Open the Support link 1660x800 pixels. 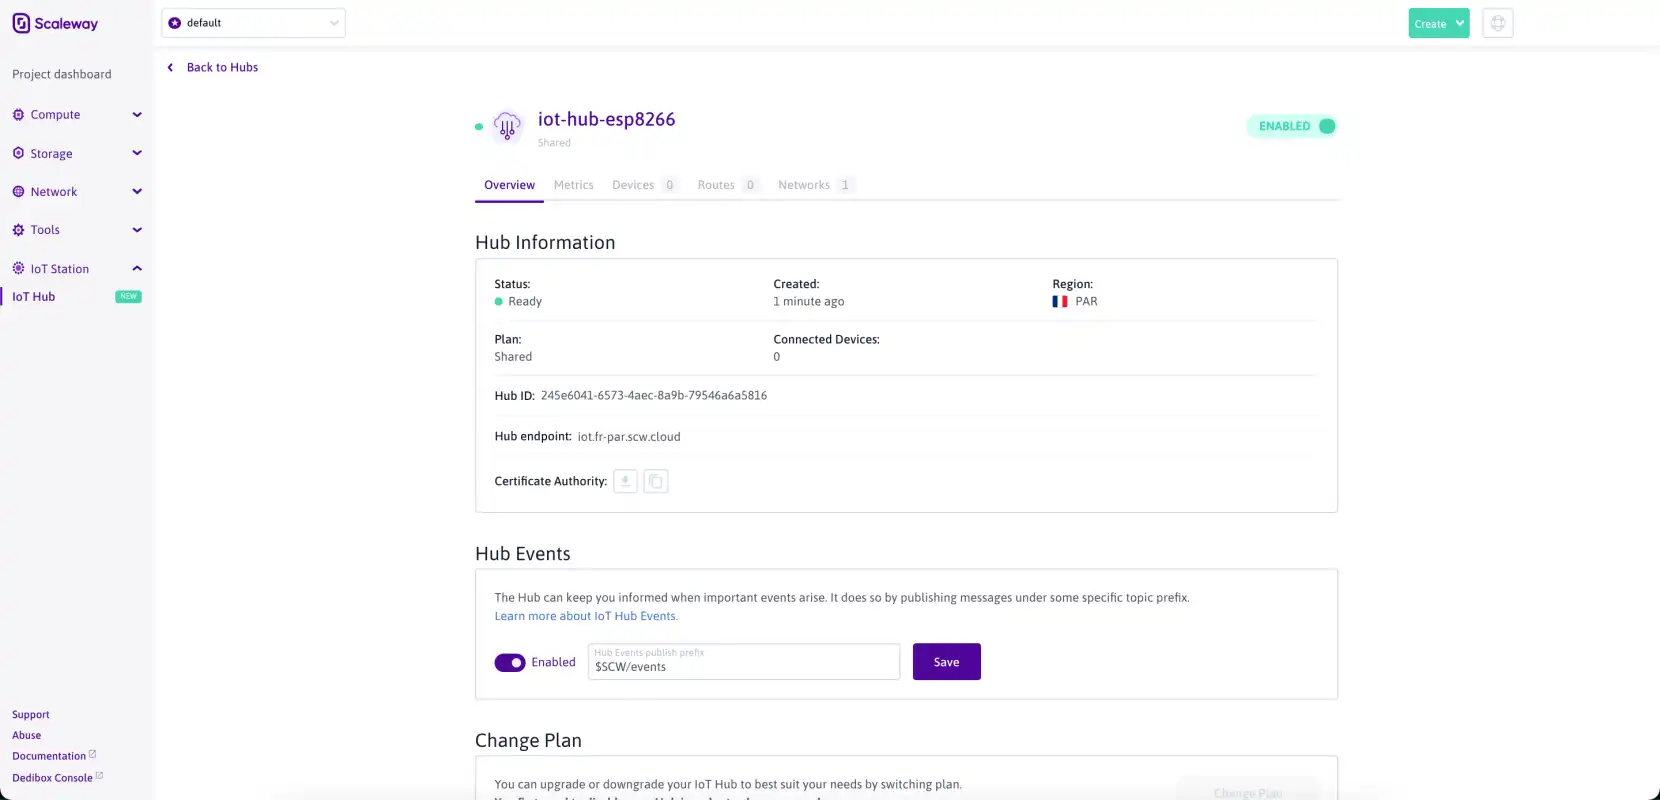(x=31, y=715)
